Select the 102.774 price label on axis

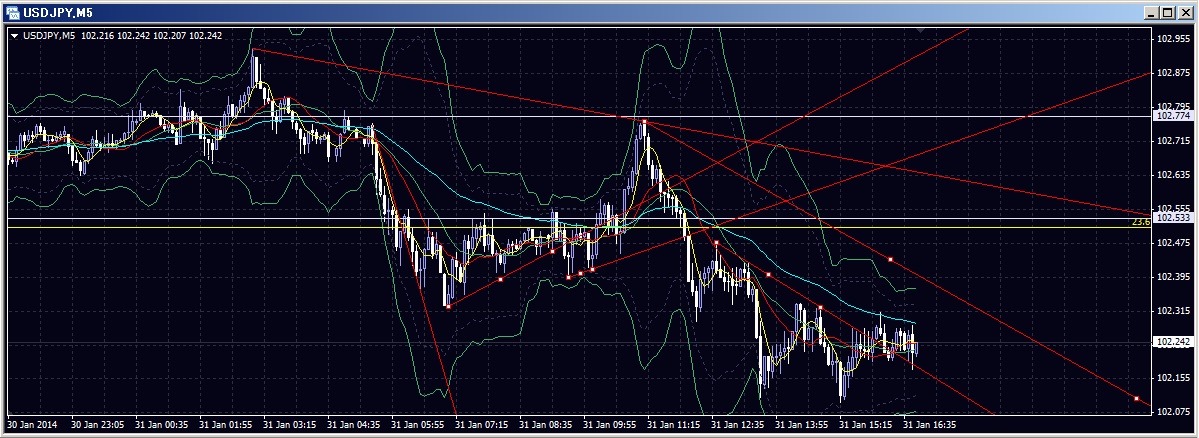point(1173,116)
